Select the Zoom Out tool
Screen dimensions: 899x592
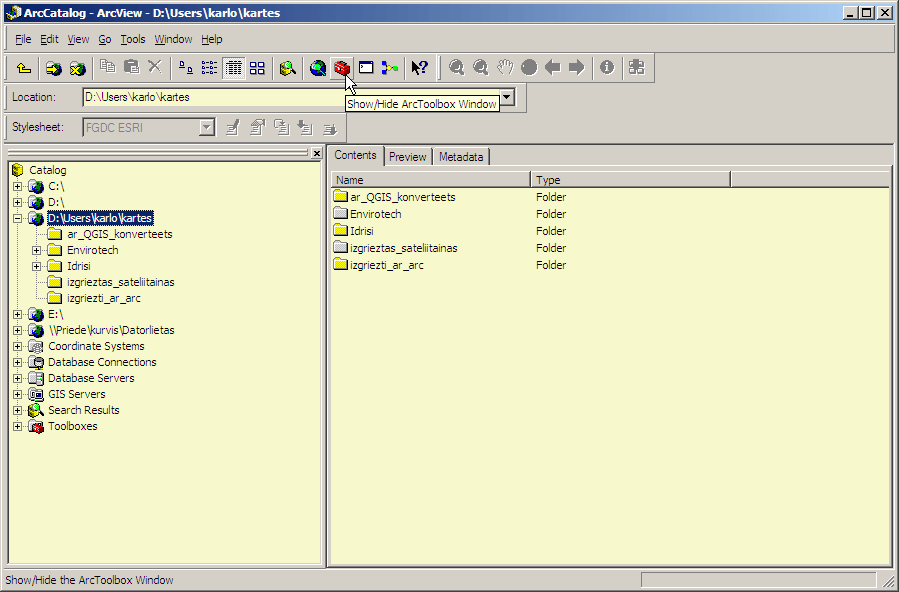(480, 68)
